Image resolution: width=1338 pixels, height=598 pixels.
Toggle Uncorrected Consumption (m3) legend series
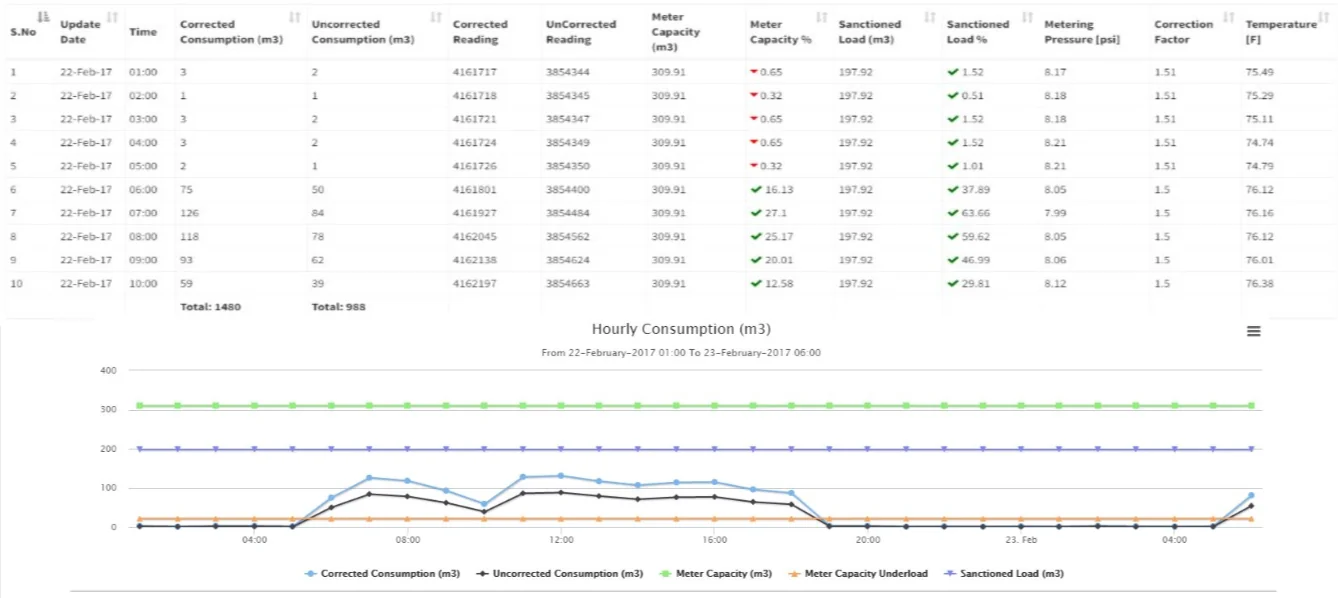point(560,574)
